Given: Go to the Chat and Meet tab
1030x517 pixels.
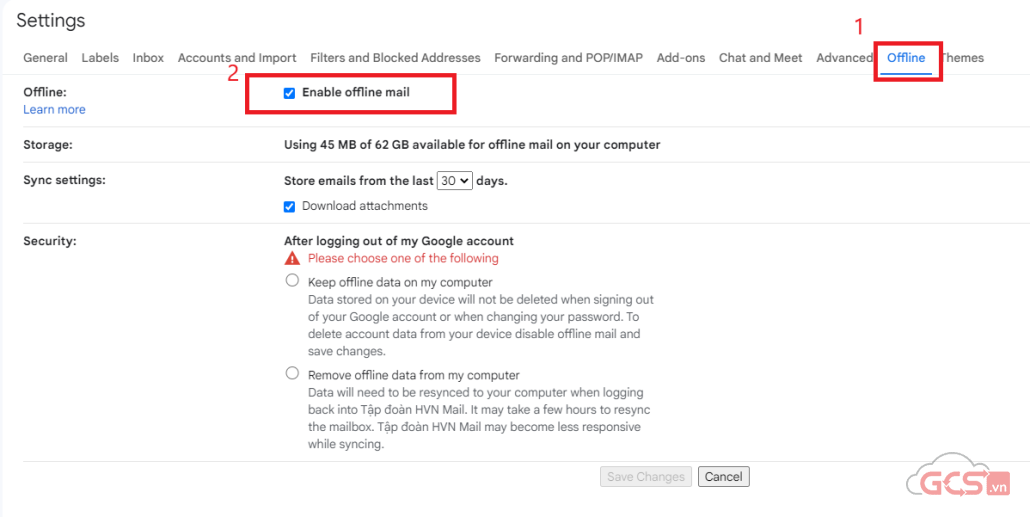Looking at the screenshot, I should (760, 58).
